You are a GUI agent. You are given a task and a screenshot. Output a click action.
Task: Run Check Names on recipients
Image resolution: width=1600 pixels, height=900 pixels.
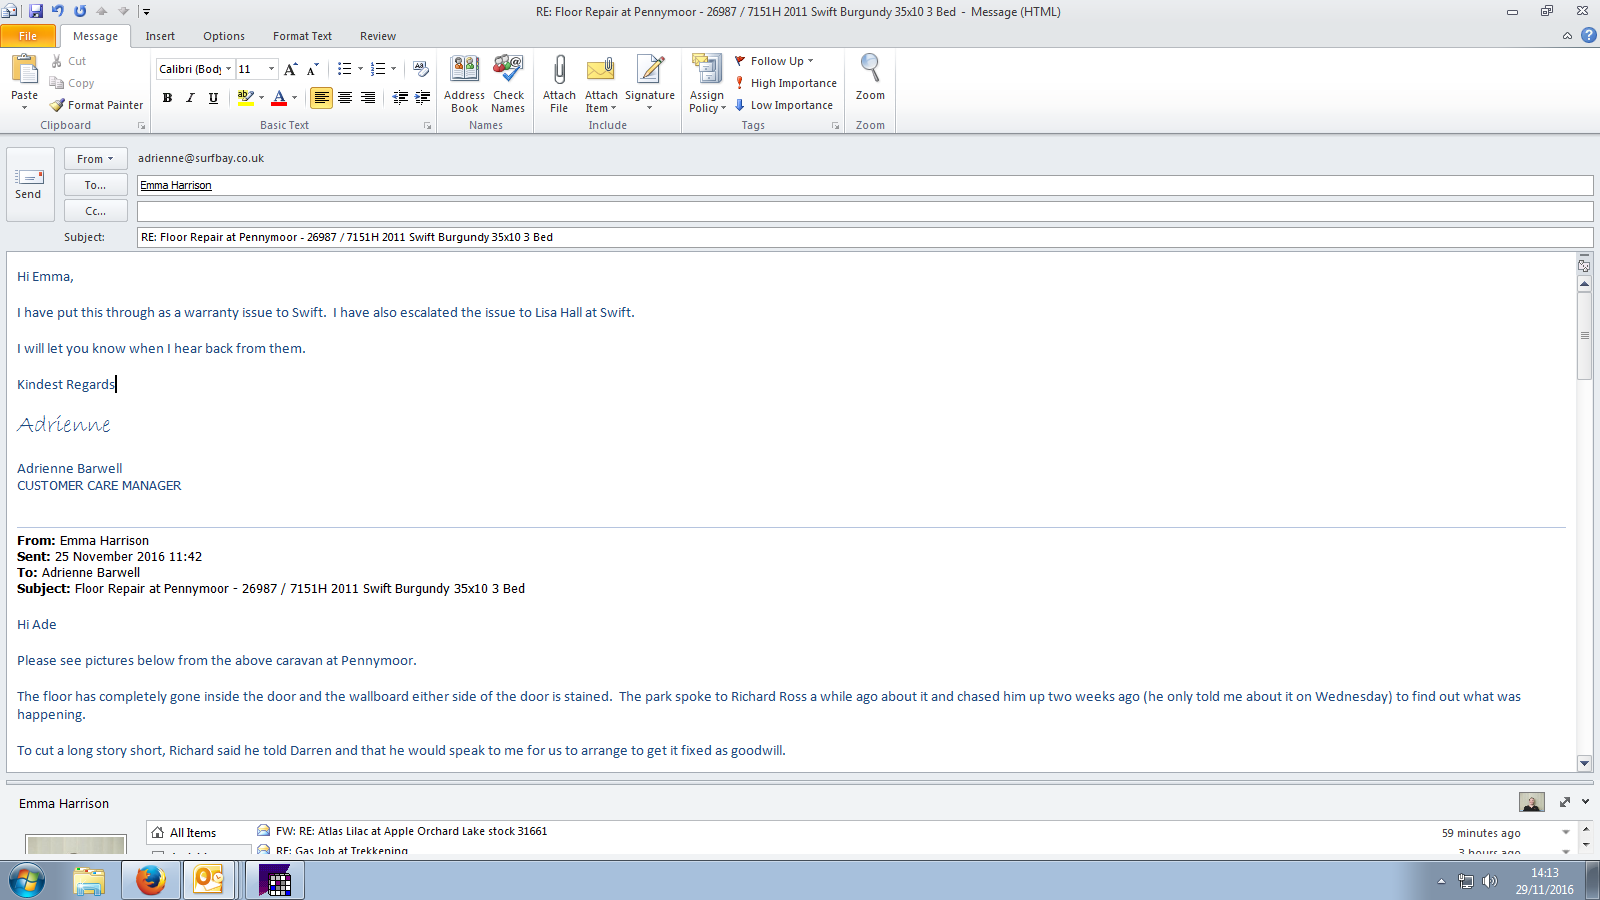coord(508,84)
